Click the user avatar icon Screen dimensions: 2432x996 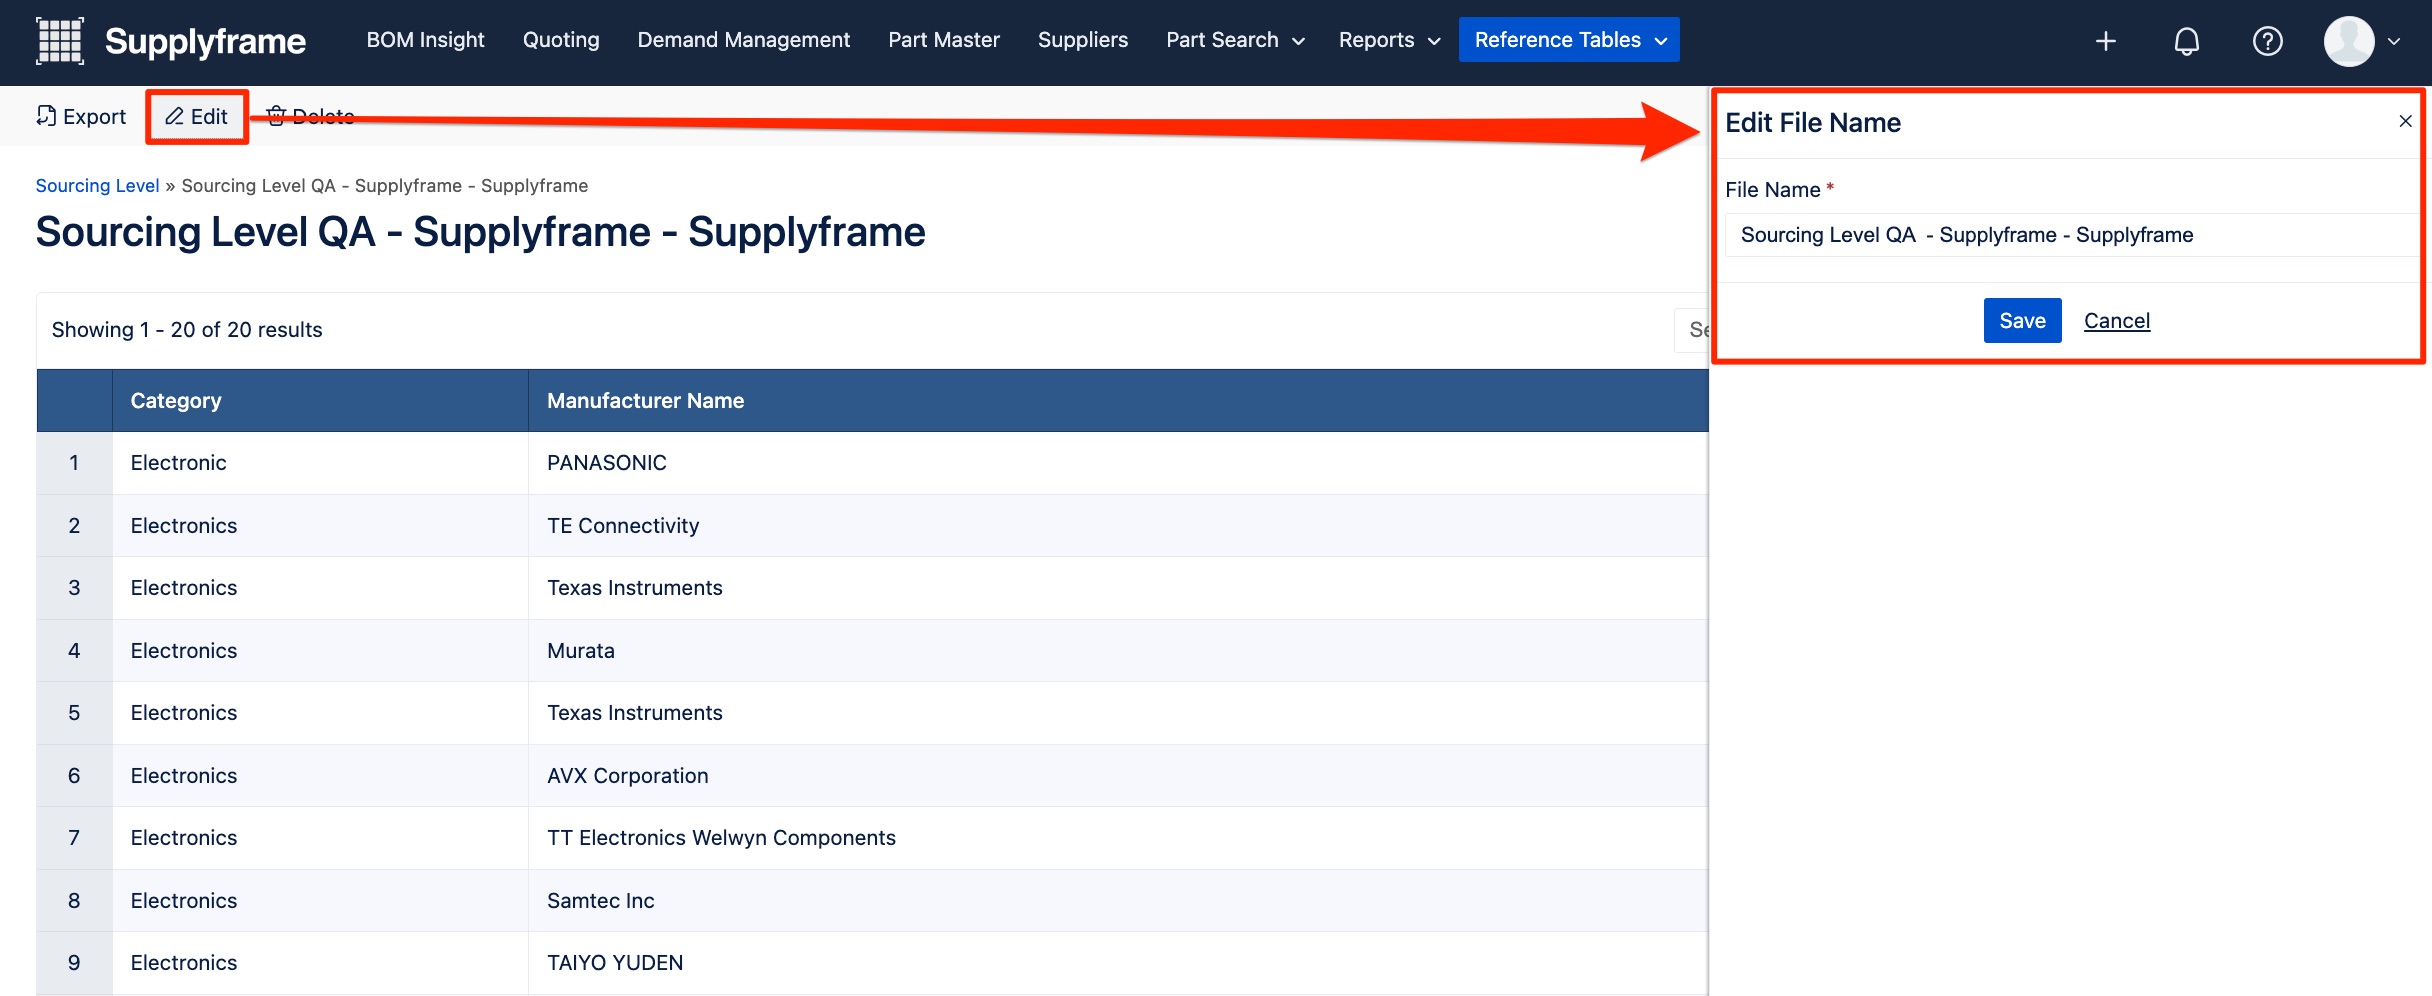point(2349,41)
